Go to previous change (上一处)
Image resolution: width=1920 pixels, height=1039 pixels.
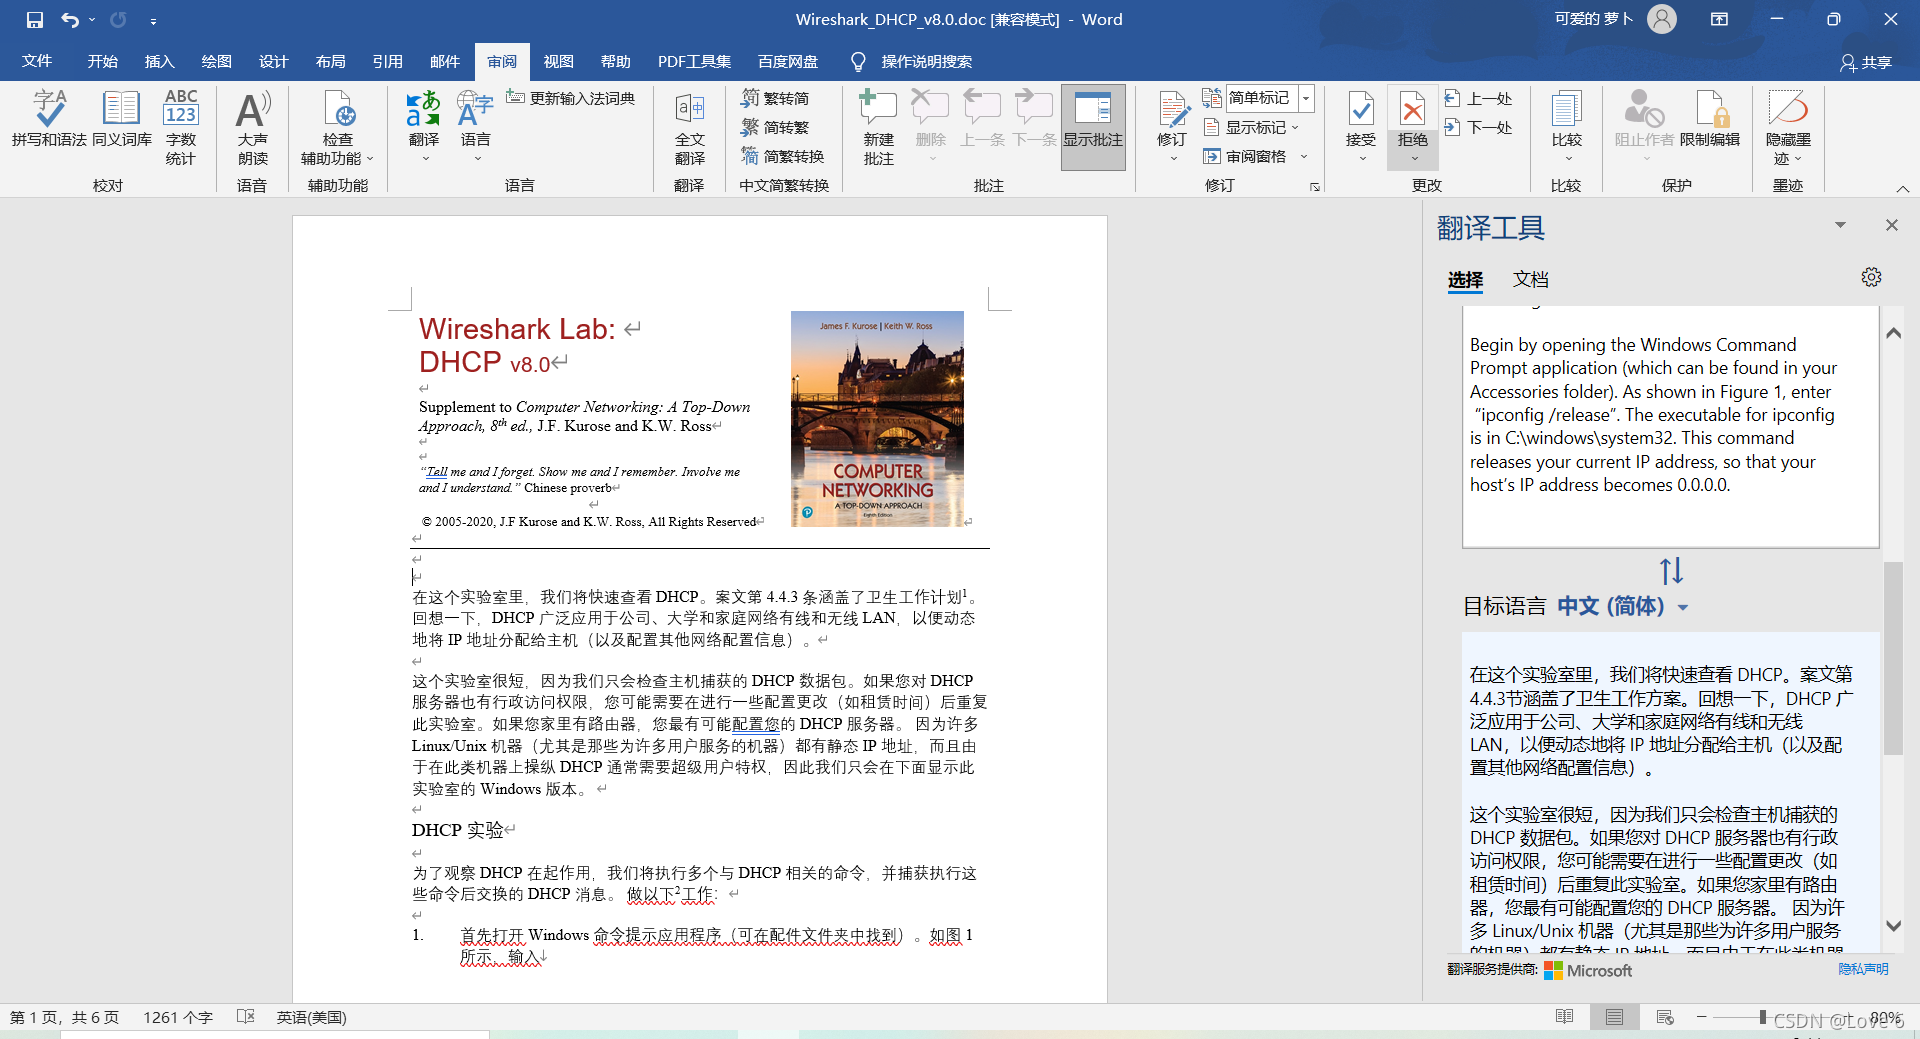pos(1479,98)
